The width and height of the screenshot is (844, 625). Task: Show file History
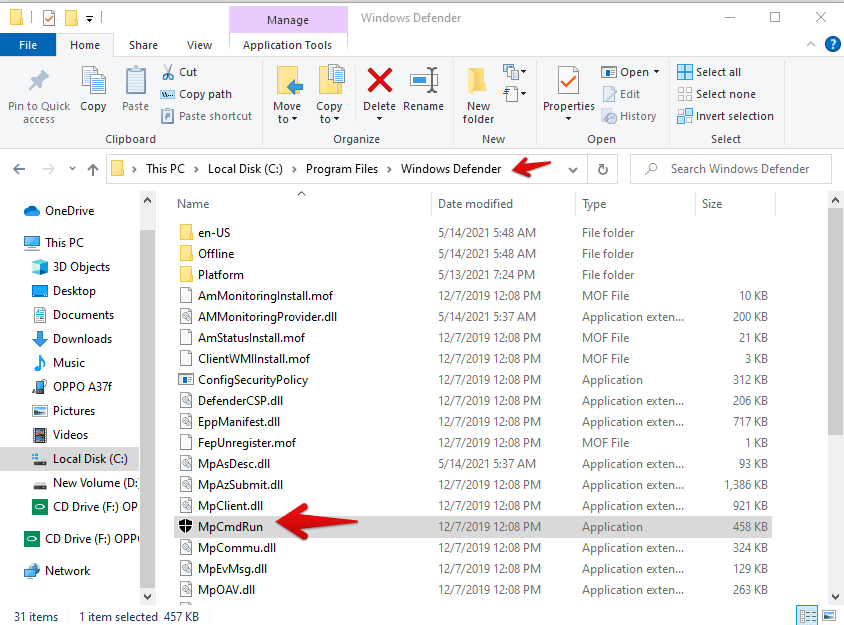tap(629, 116)
